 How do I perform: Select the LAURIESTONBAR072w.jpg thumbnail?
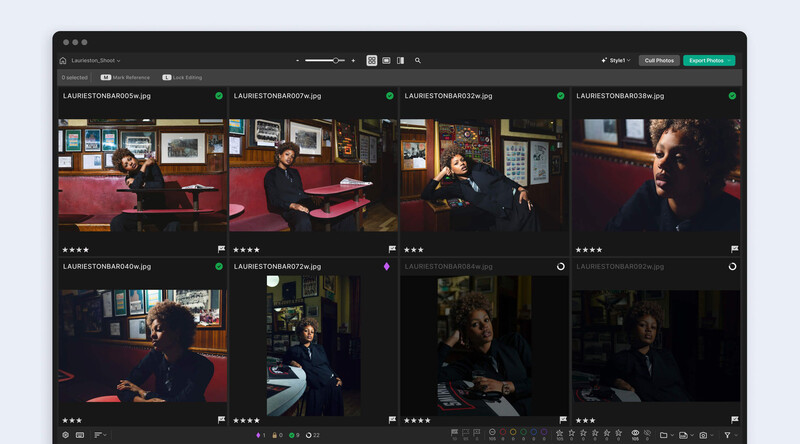pos(314,346)
